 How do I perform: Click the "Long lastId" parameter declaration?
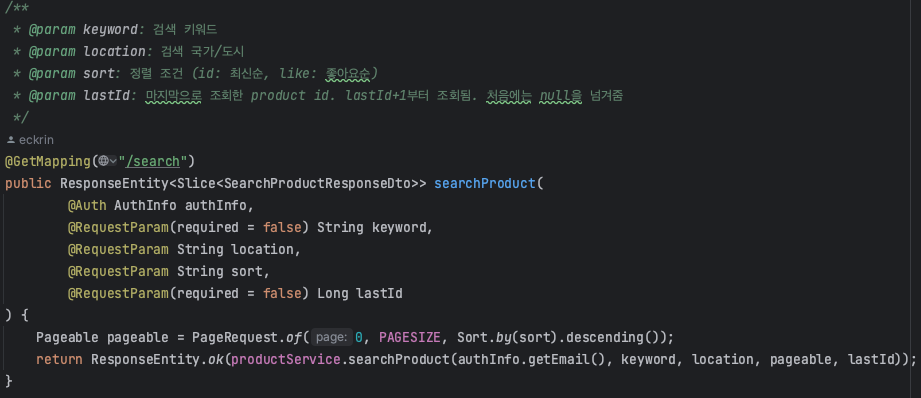click(x=359, y=294)
